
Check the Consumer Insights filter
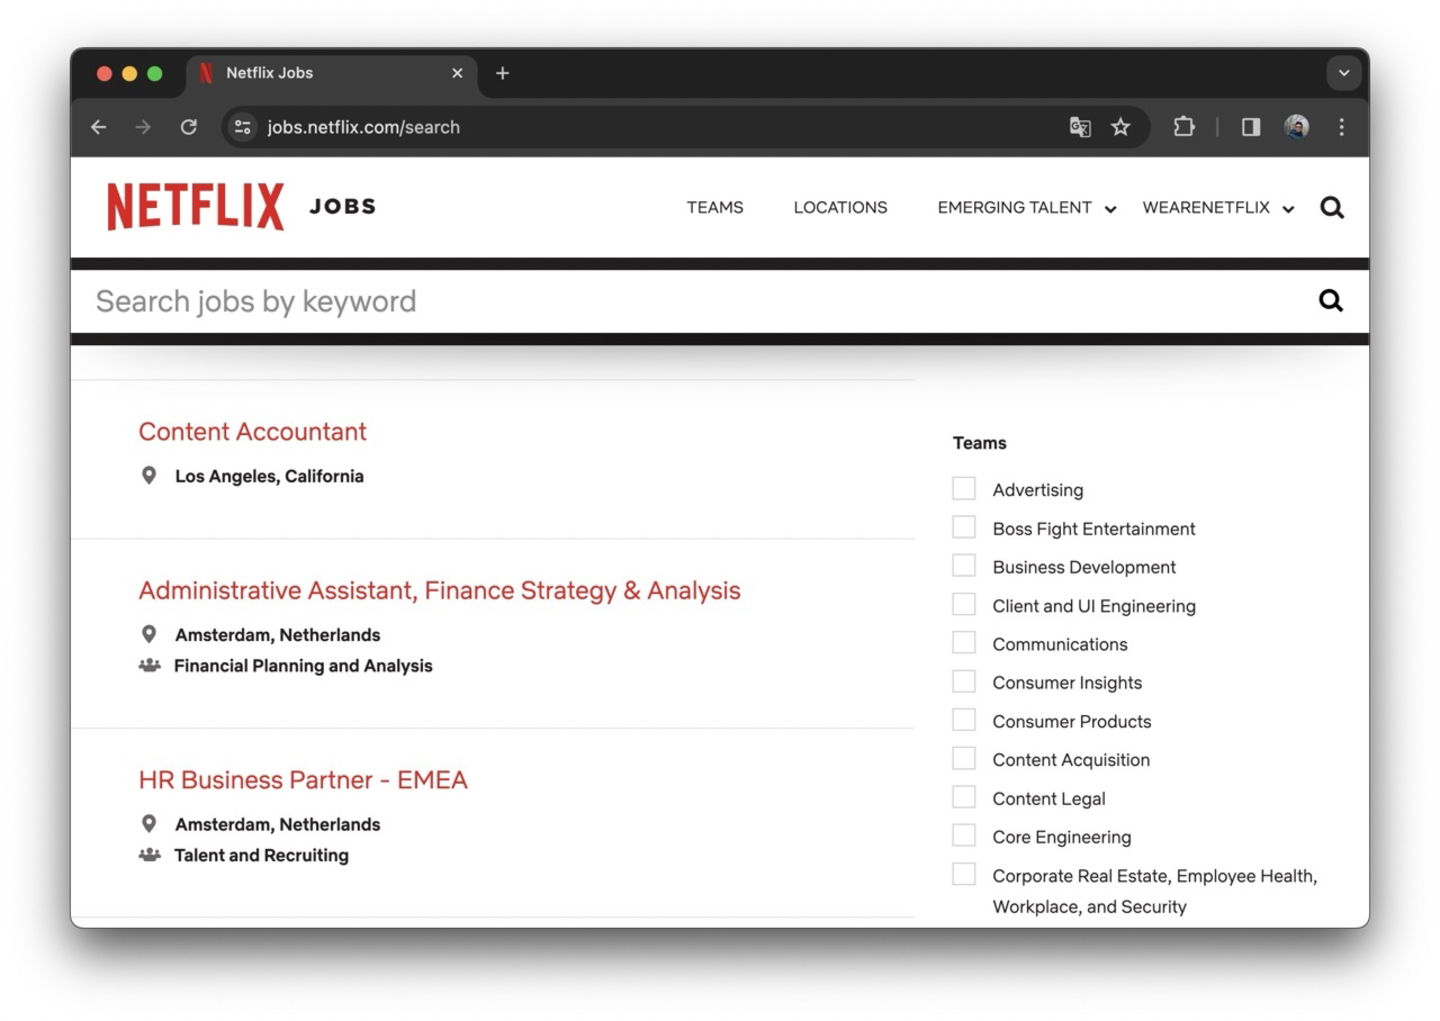[x=964, y=681]
